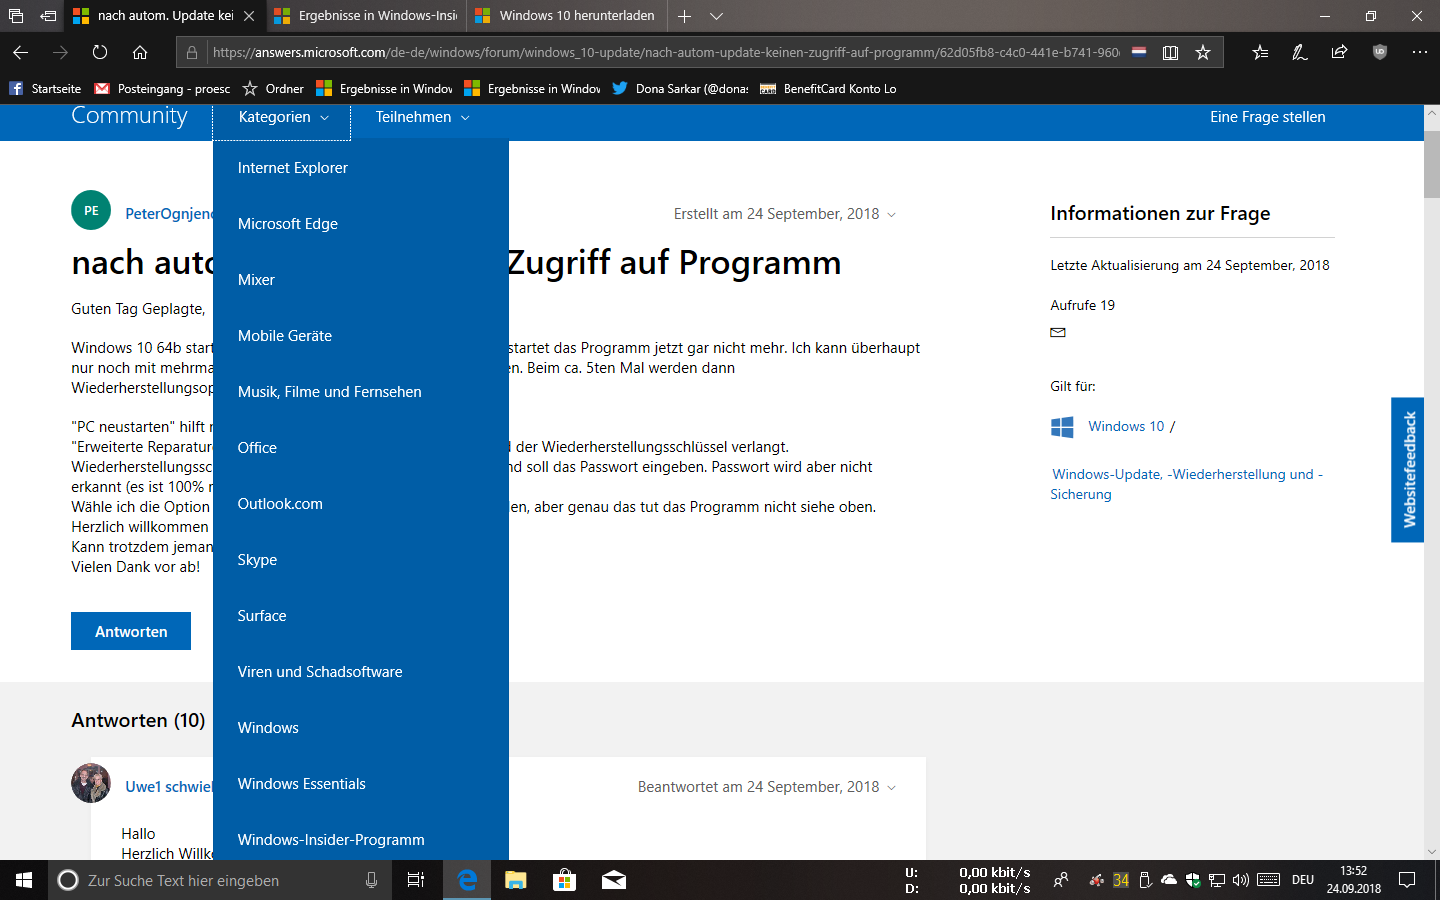The height and width of the screenshot is (900, 1440).
Task: Open Windows-Update, -Wiederherstellung und -Sicherung link
Action: (1186, 484)
